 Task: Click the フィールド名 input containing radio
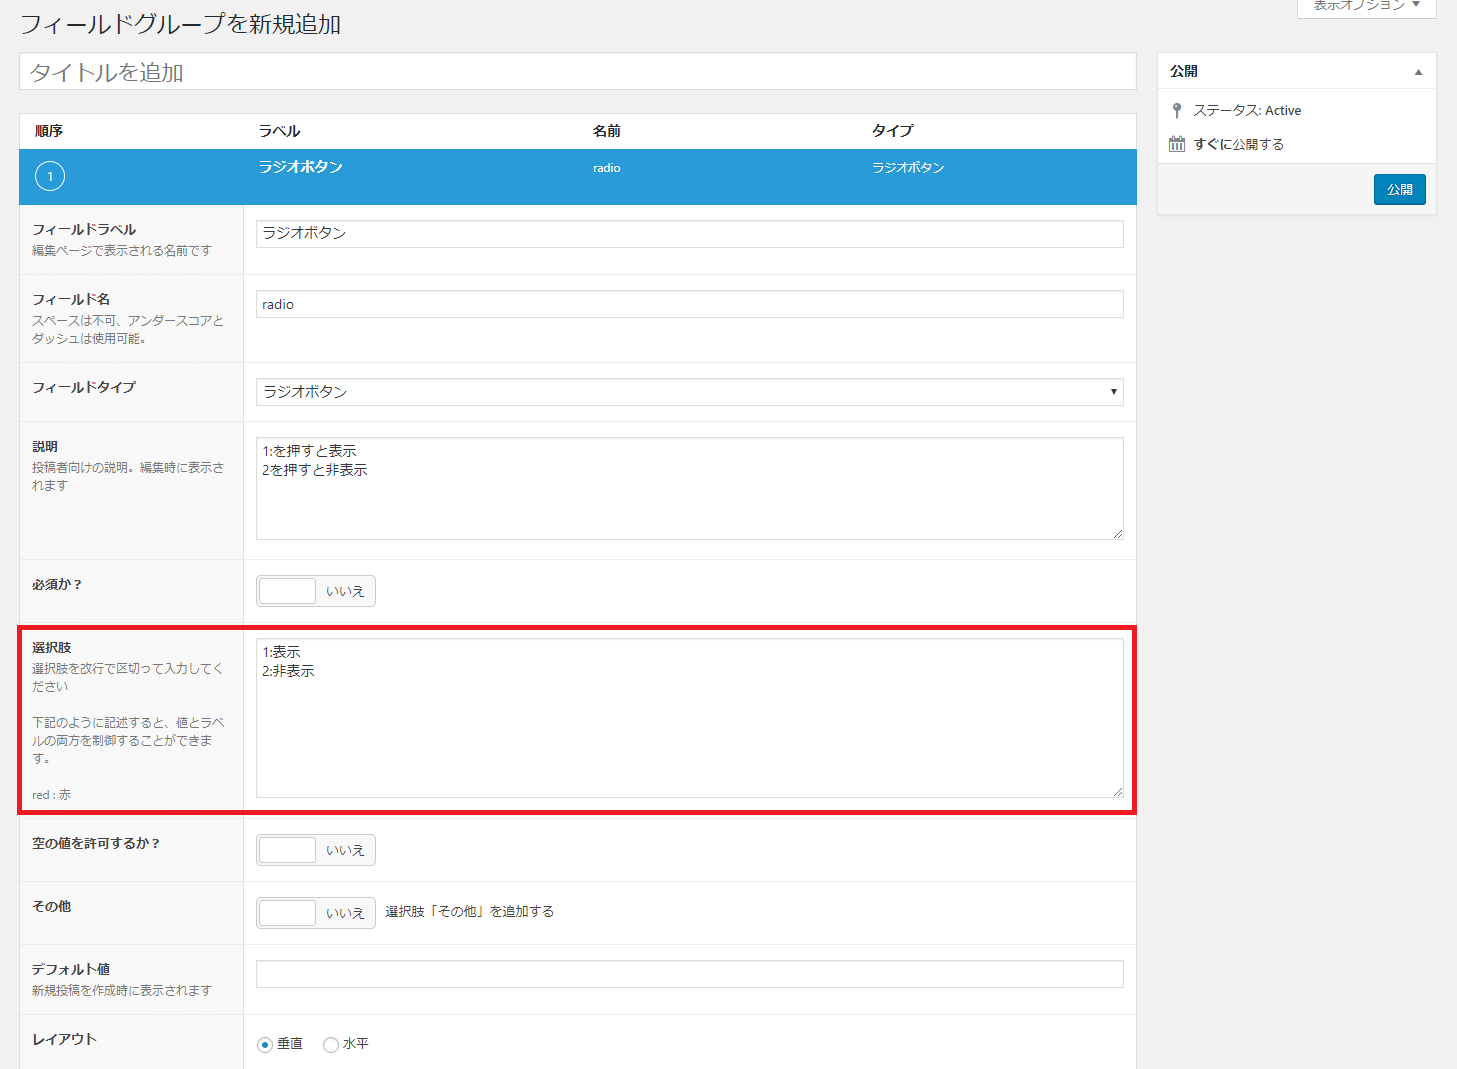[x=690, y=304]
